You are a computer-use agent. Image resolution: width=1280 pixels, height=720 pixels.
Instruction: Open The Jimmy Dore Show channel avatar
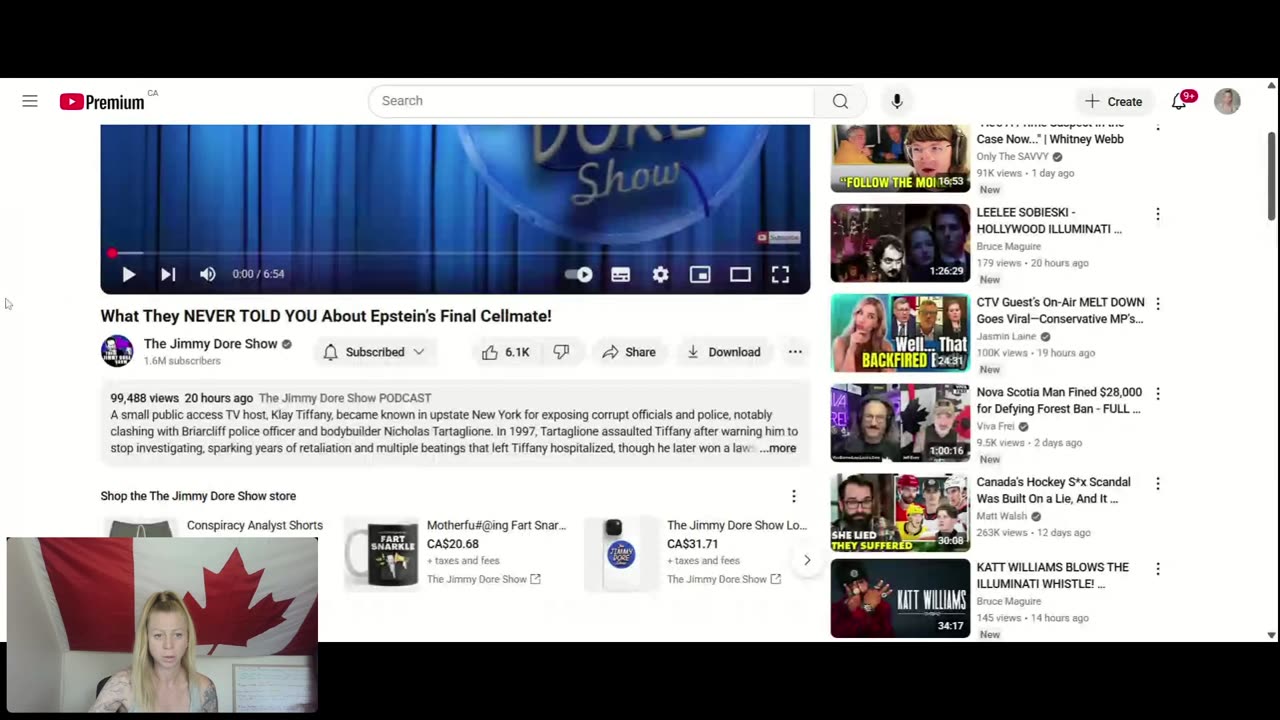(x=117, y=351)
